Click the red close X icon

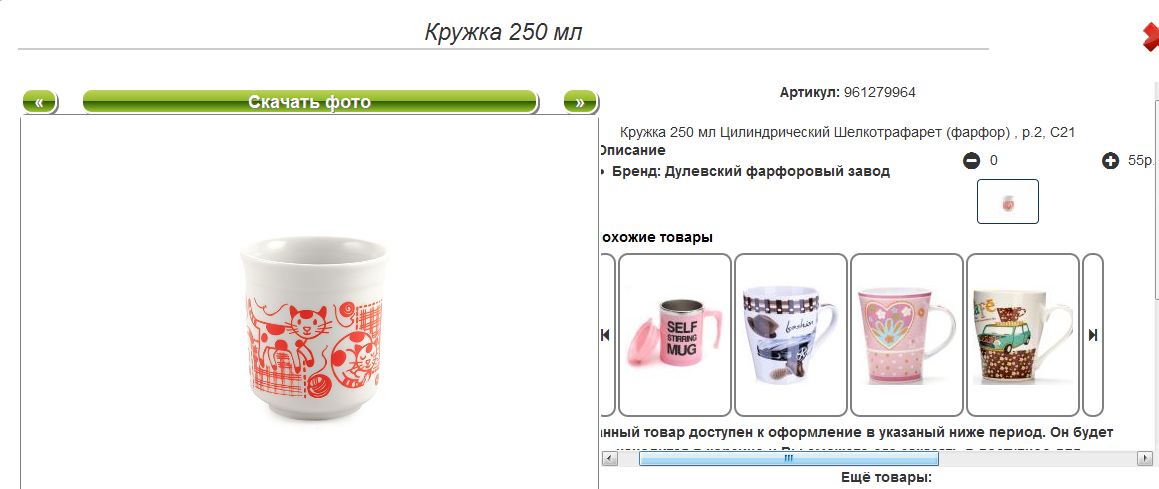click(x=1152, y=38)
